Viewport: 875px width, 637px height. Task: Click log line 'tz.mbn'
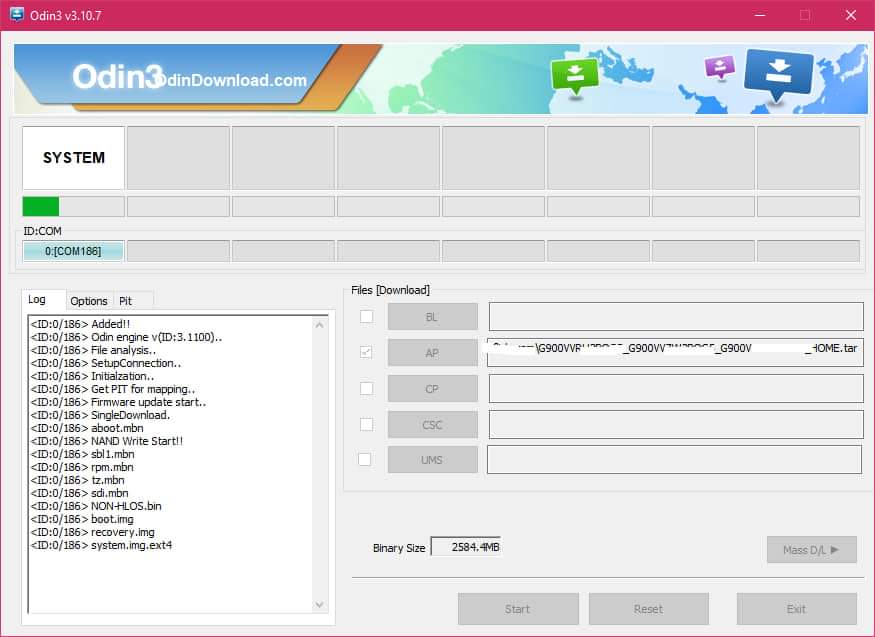78,480
